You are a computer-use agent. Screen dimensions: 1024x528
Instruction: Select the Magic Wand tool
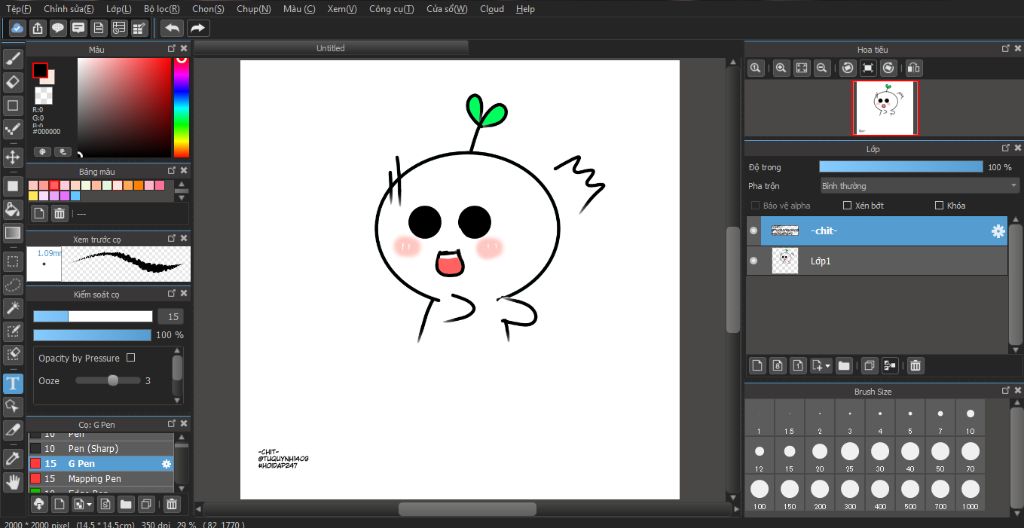click(13, 308)
